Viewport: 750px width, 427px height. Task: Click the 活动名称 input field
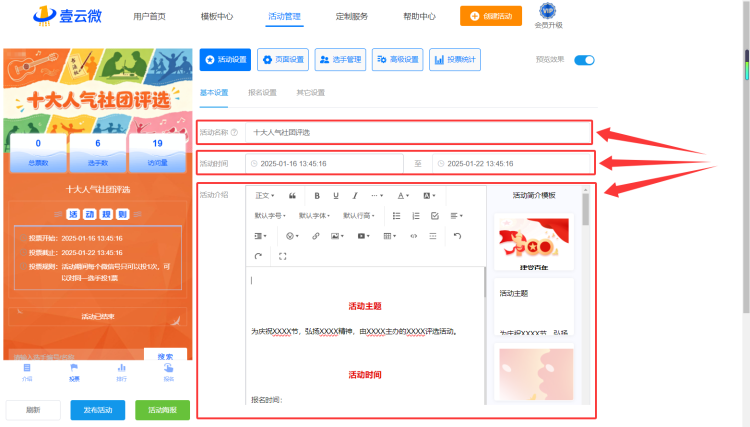coord(418,132)
